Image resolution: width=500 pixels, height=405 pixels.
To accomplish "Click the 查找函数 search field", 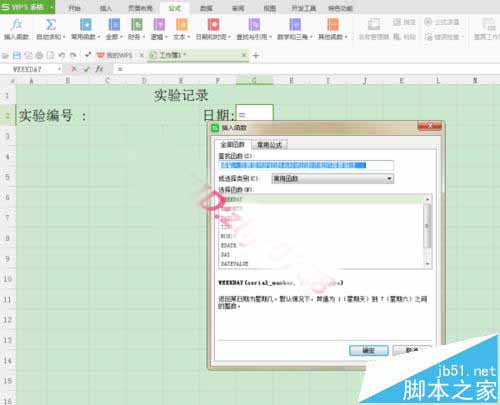I will coord(306,165).
